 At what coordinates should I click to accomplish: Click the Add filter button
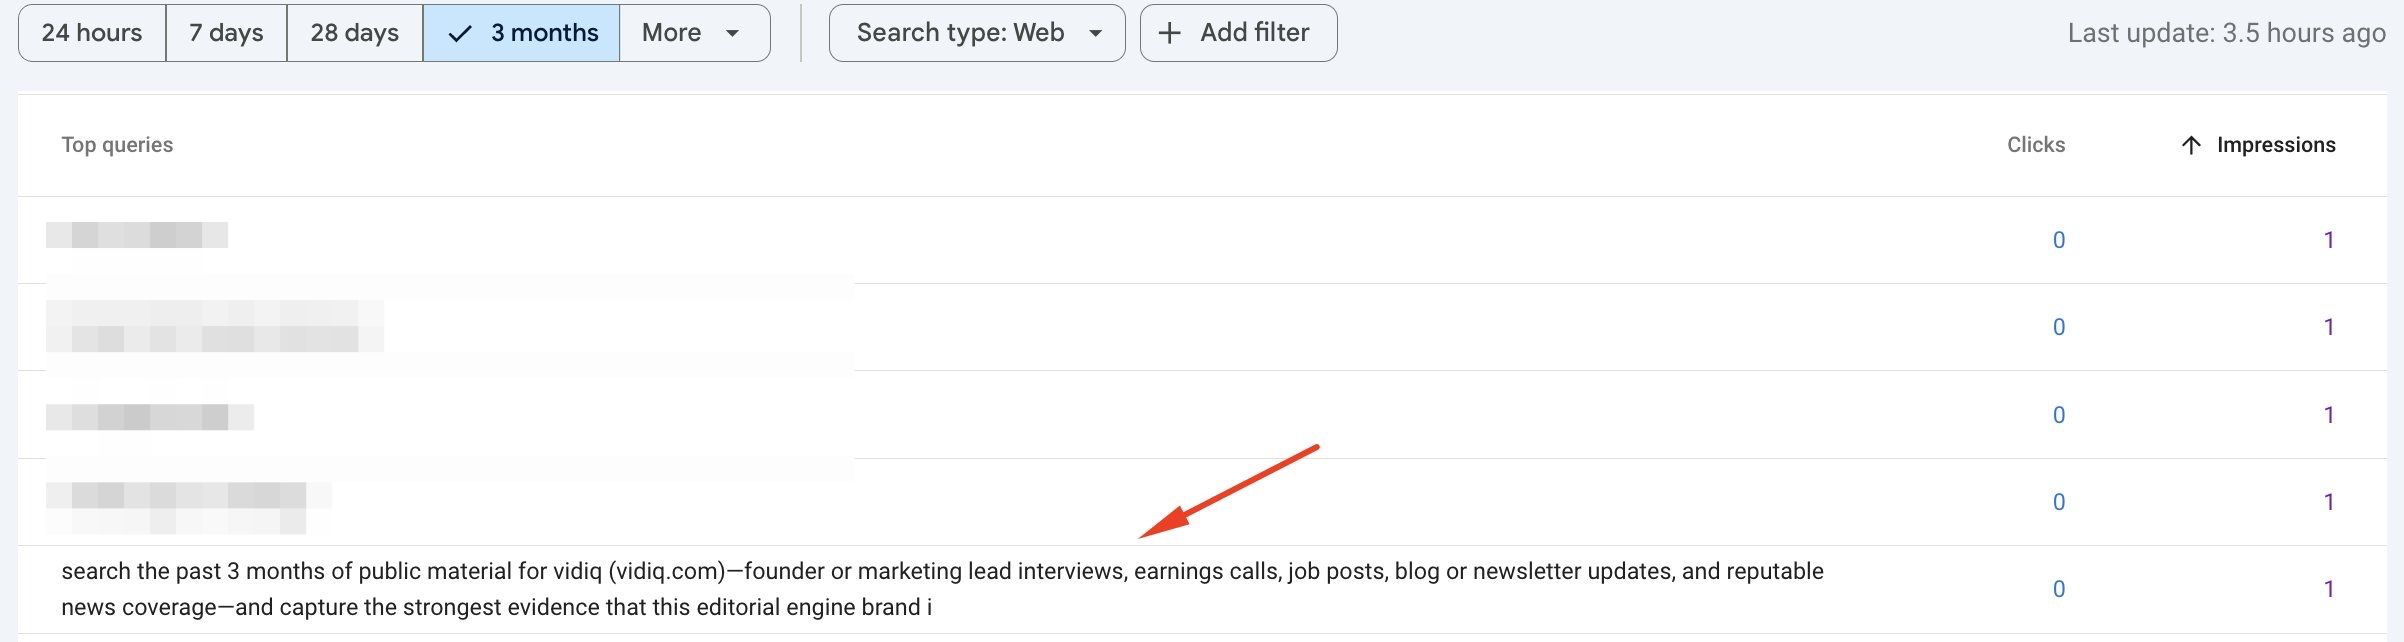click(x=1237, y=32)
